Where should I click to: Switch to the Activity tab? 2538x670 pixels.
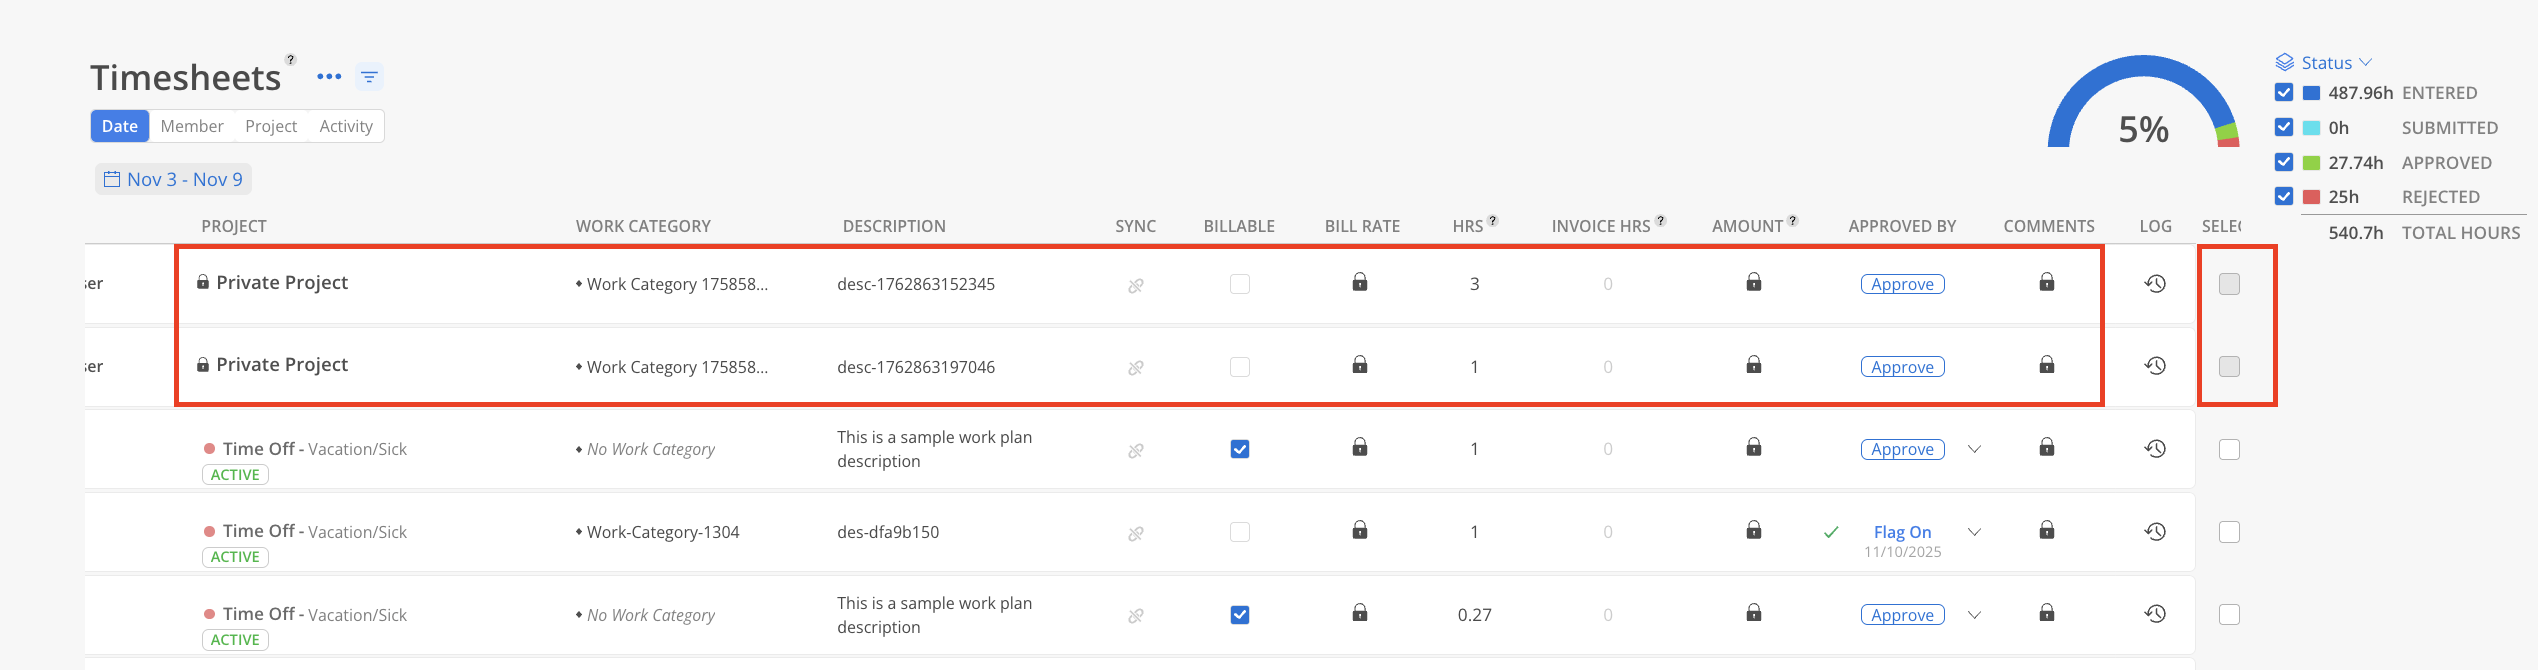tap(346, 126)
